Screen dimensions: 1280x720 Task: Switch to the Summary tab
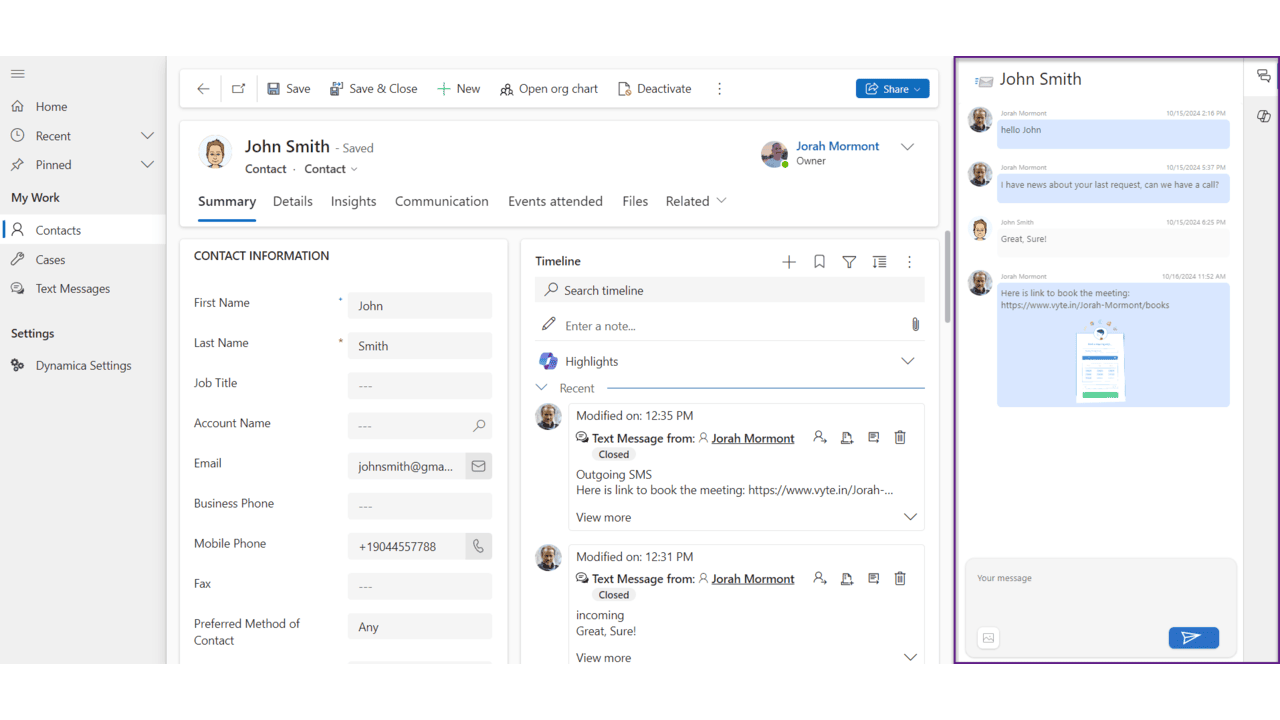pos(227,201)
